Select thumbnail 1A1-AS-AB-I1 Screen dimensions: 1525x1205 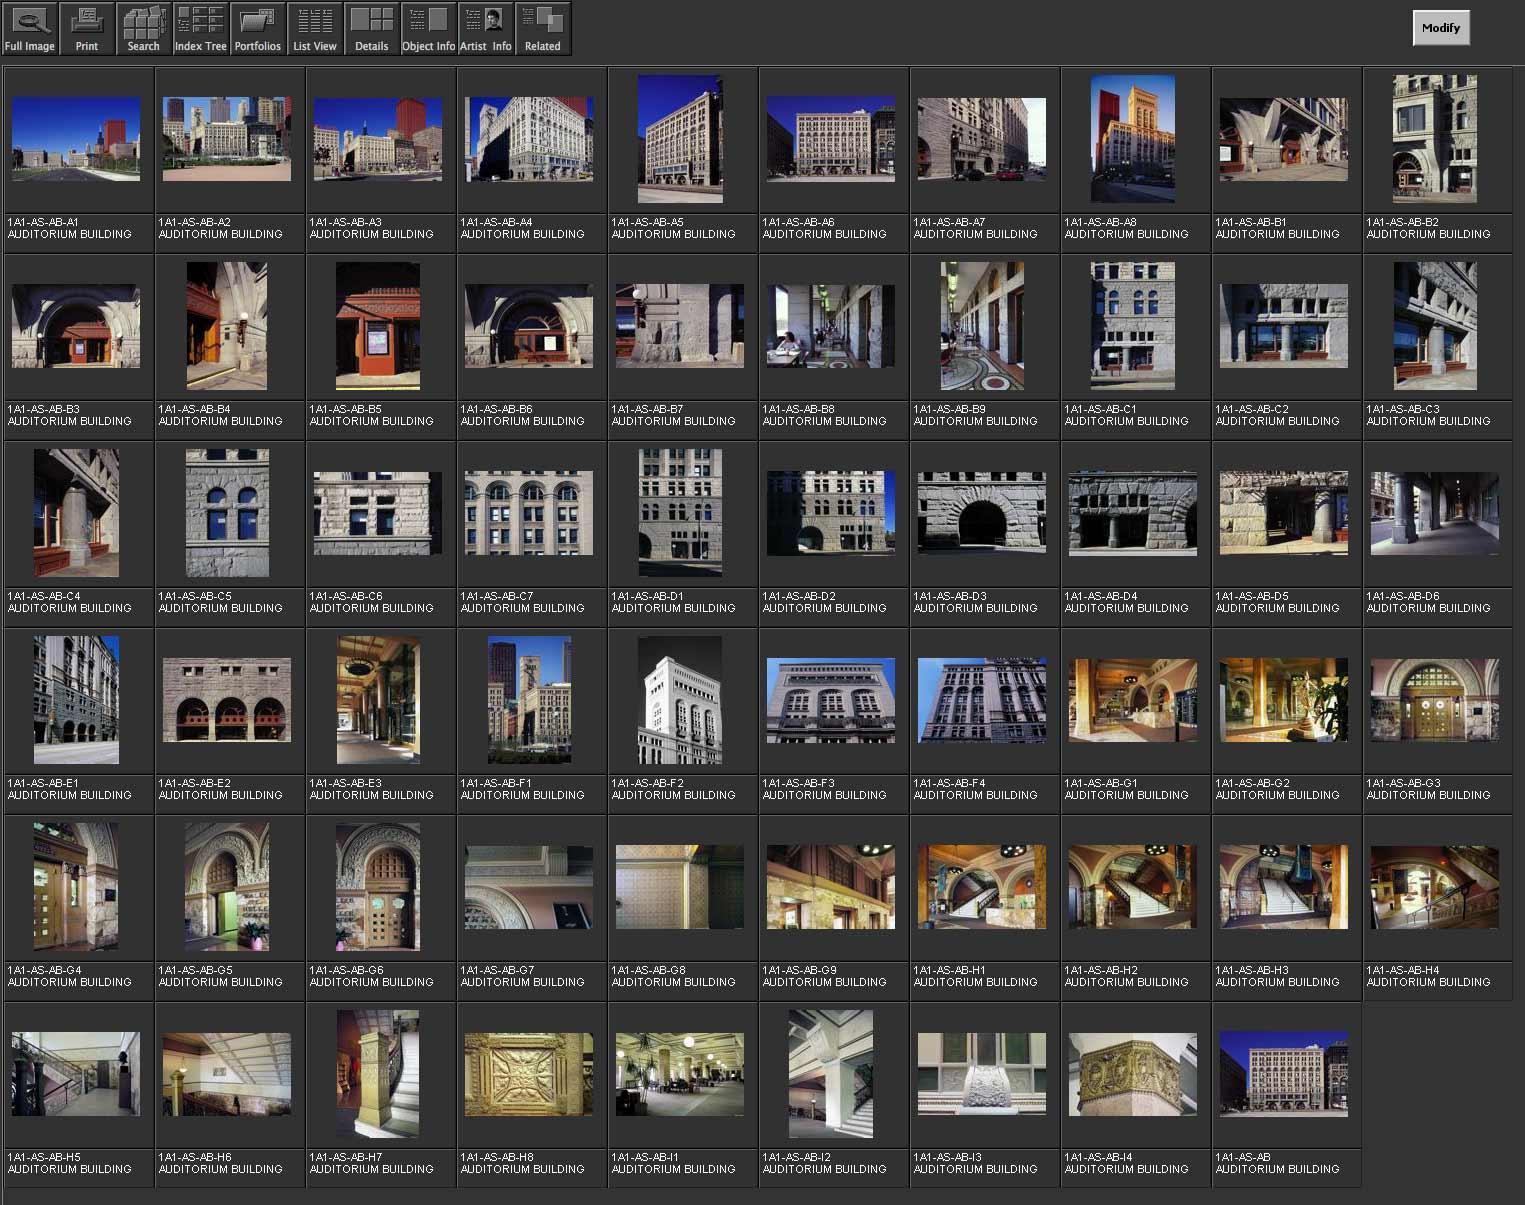(x=680, y=1074)
